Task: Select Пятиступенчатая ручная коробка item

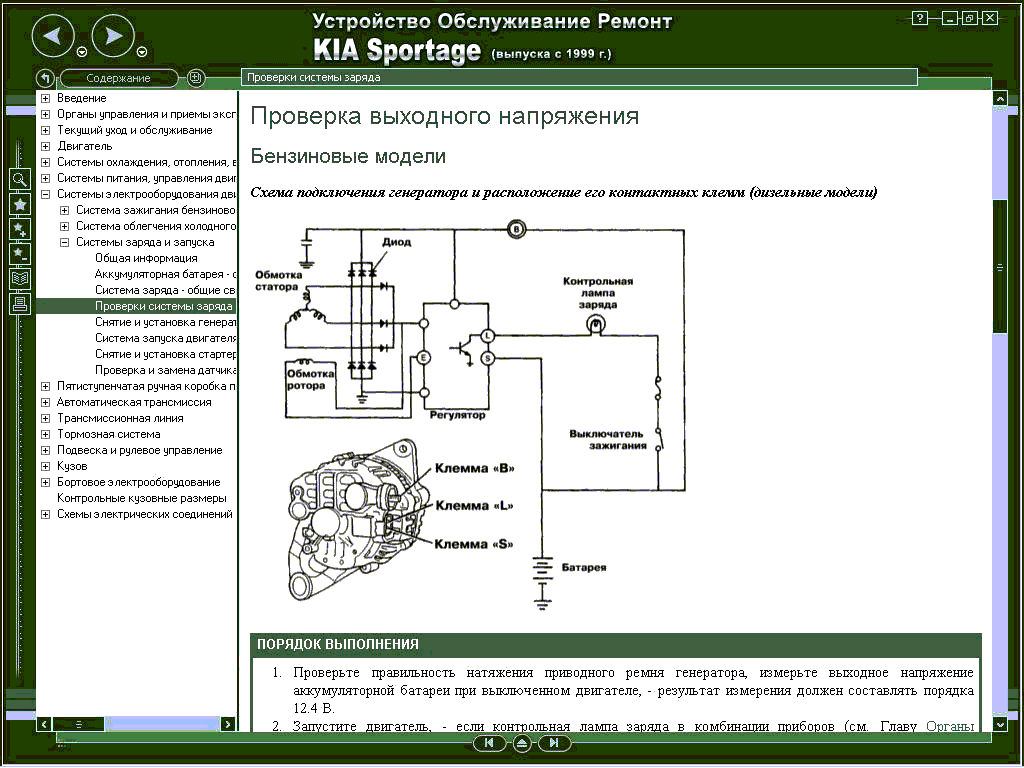Action: click(146, 386)
